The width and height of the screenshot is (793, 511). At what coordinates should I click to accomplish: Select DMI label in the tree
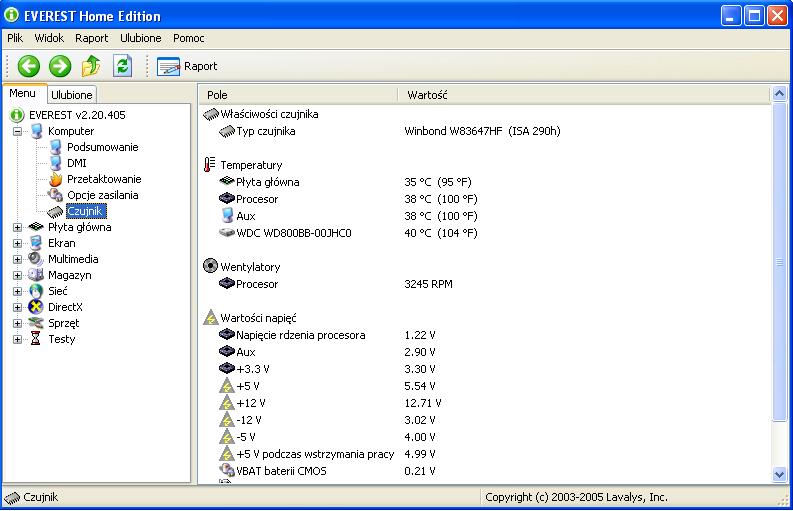[x=77, y=163]
